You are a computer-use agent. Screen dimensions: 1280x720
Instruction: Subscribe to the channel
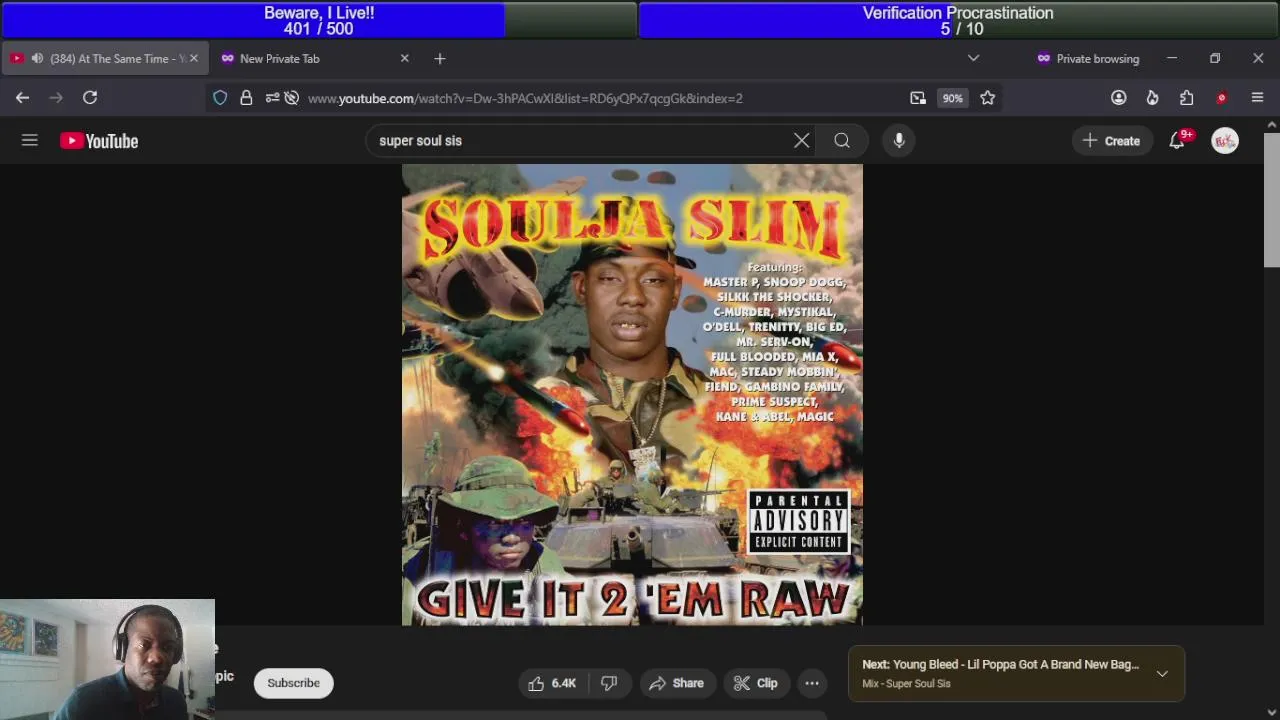tap(293, 683)
